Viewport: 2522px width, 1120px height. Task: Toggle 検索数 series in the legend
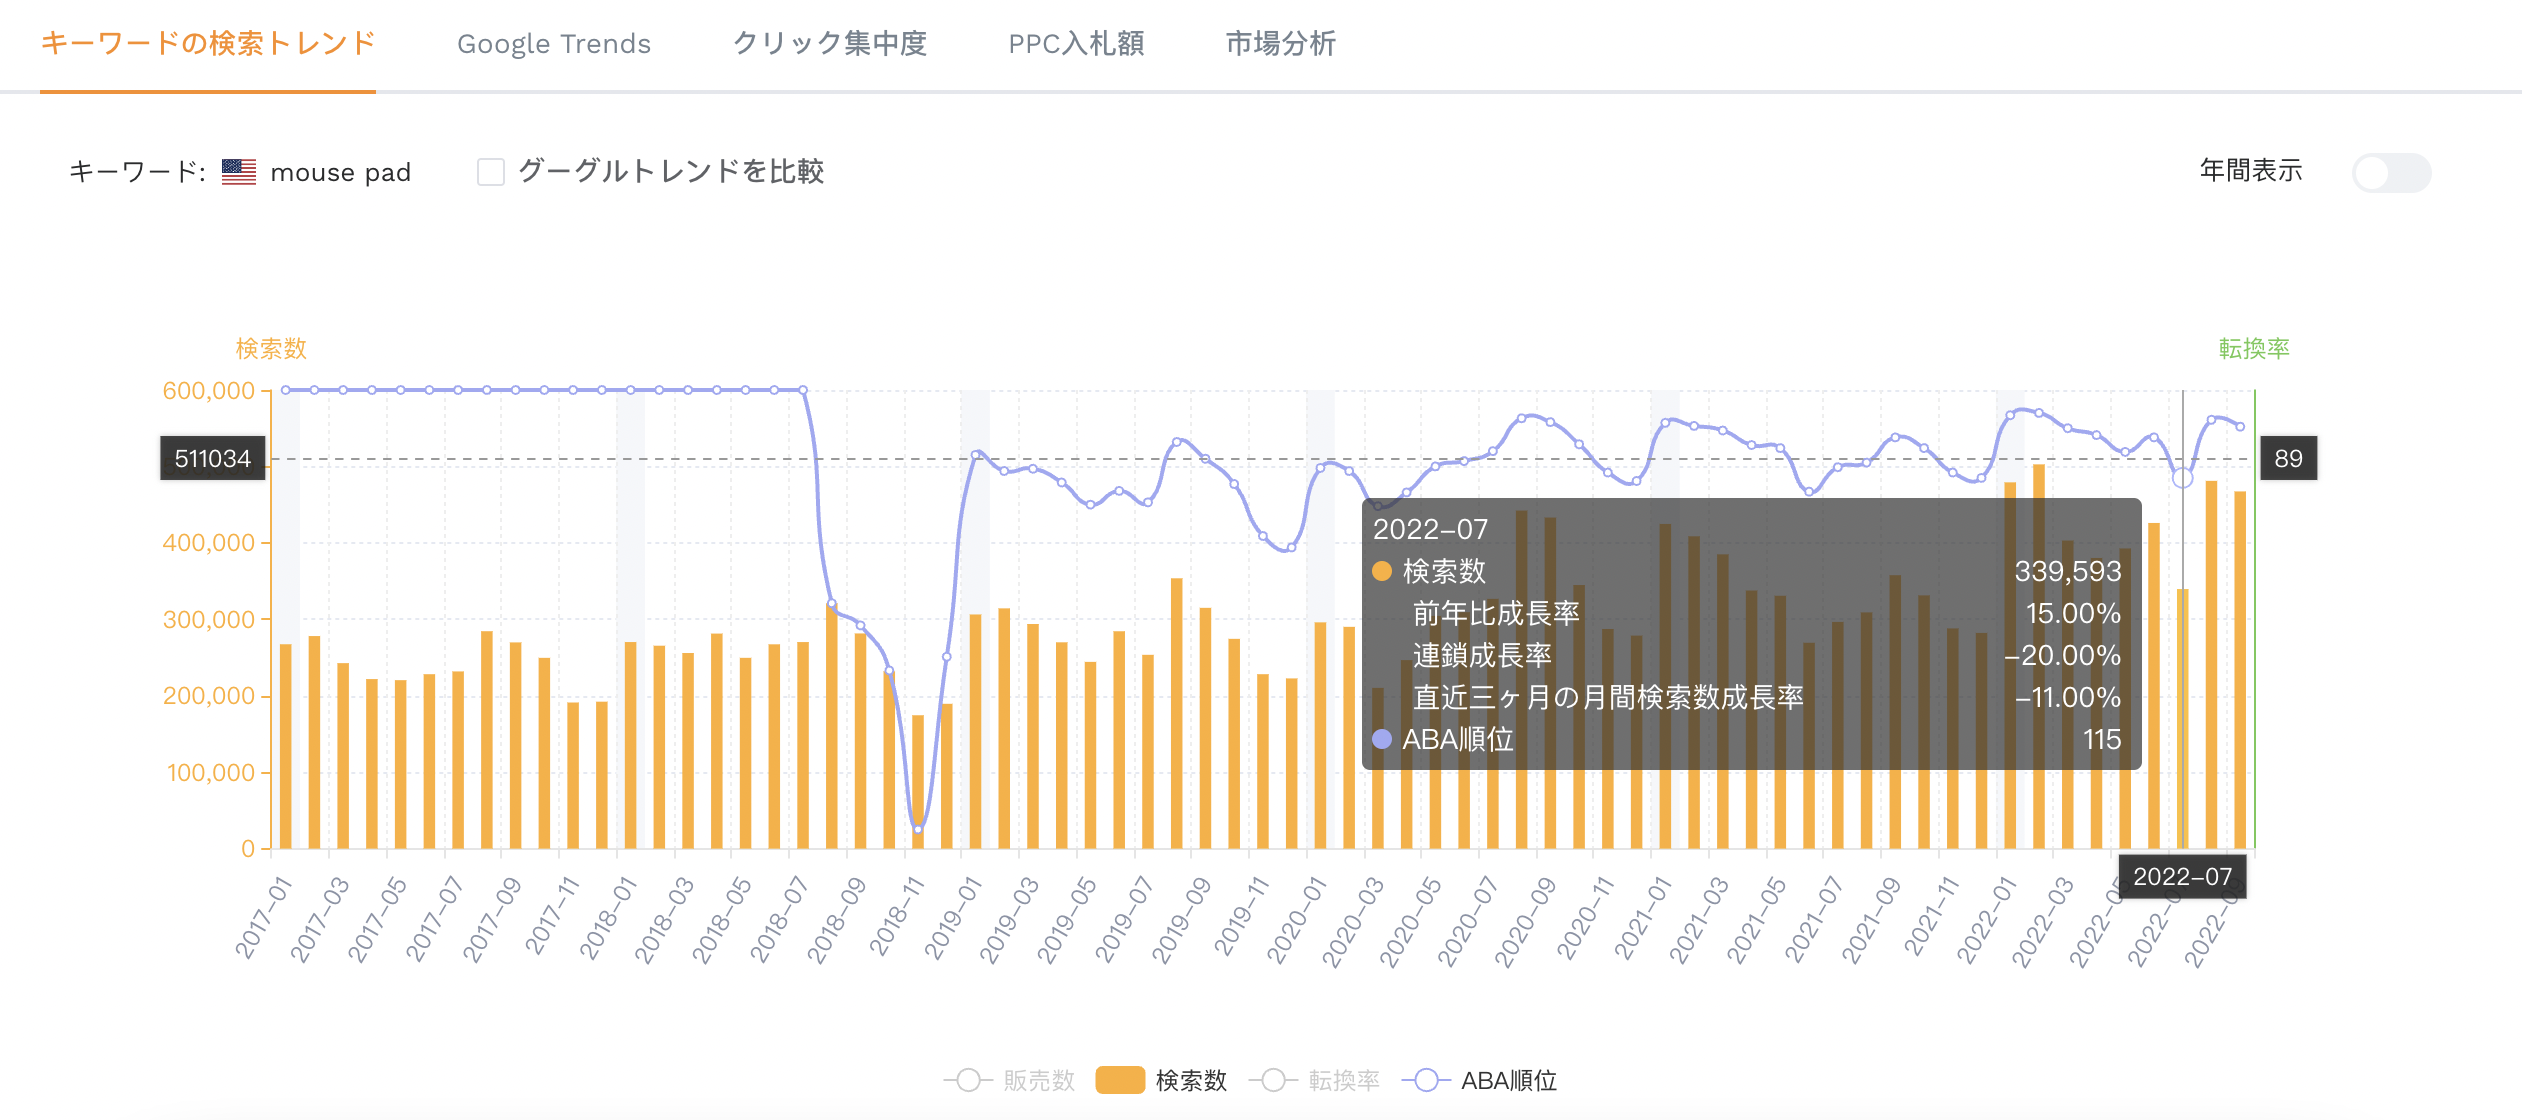(x=1161, y=1080)
